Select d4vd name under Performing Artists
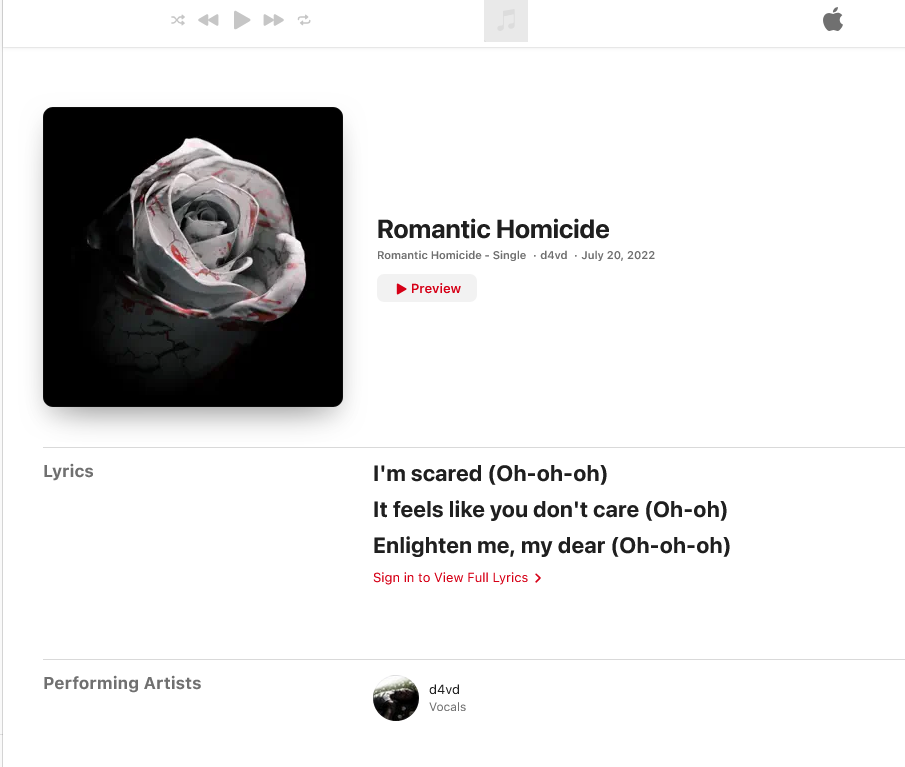The image size is (905, 767). coord(444,690)
